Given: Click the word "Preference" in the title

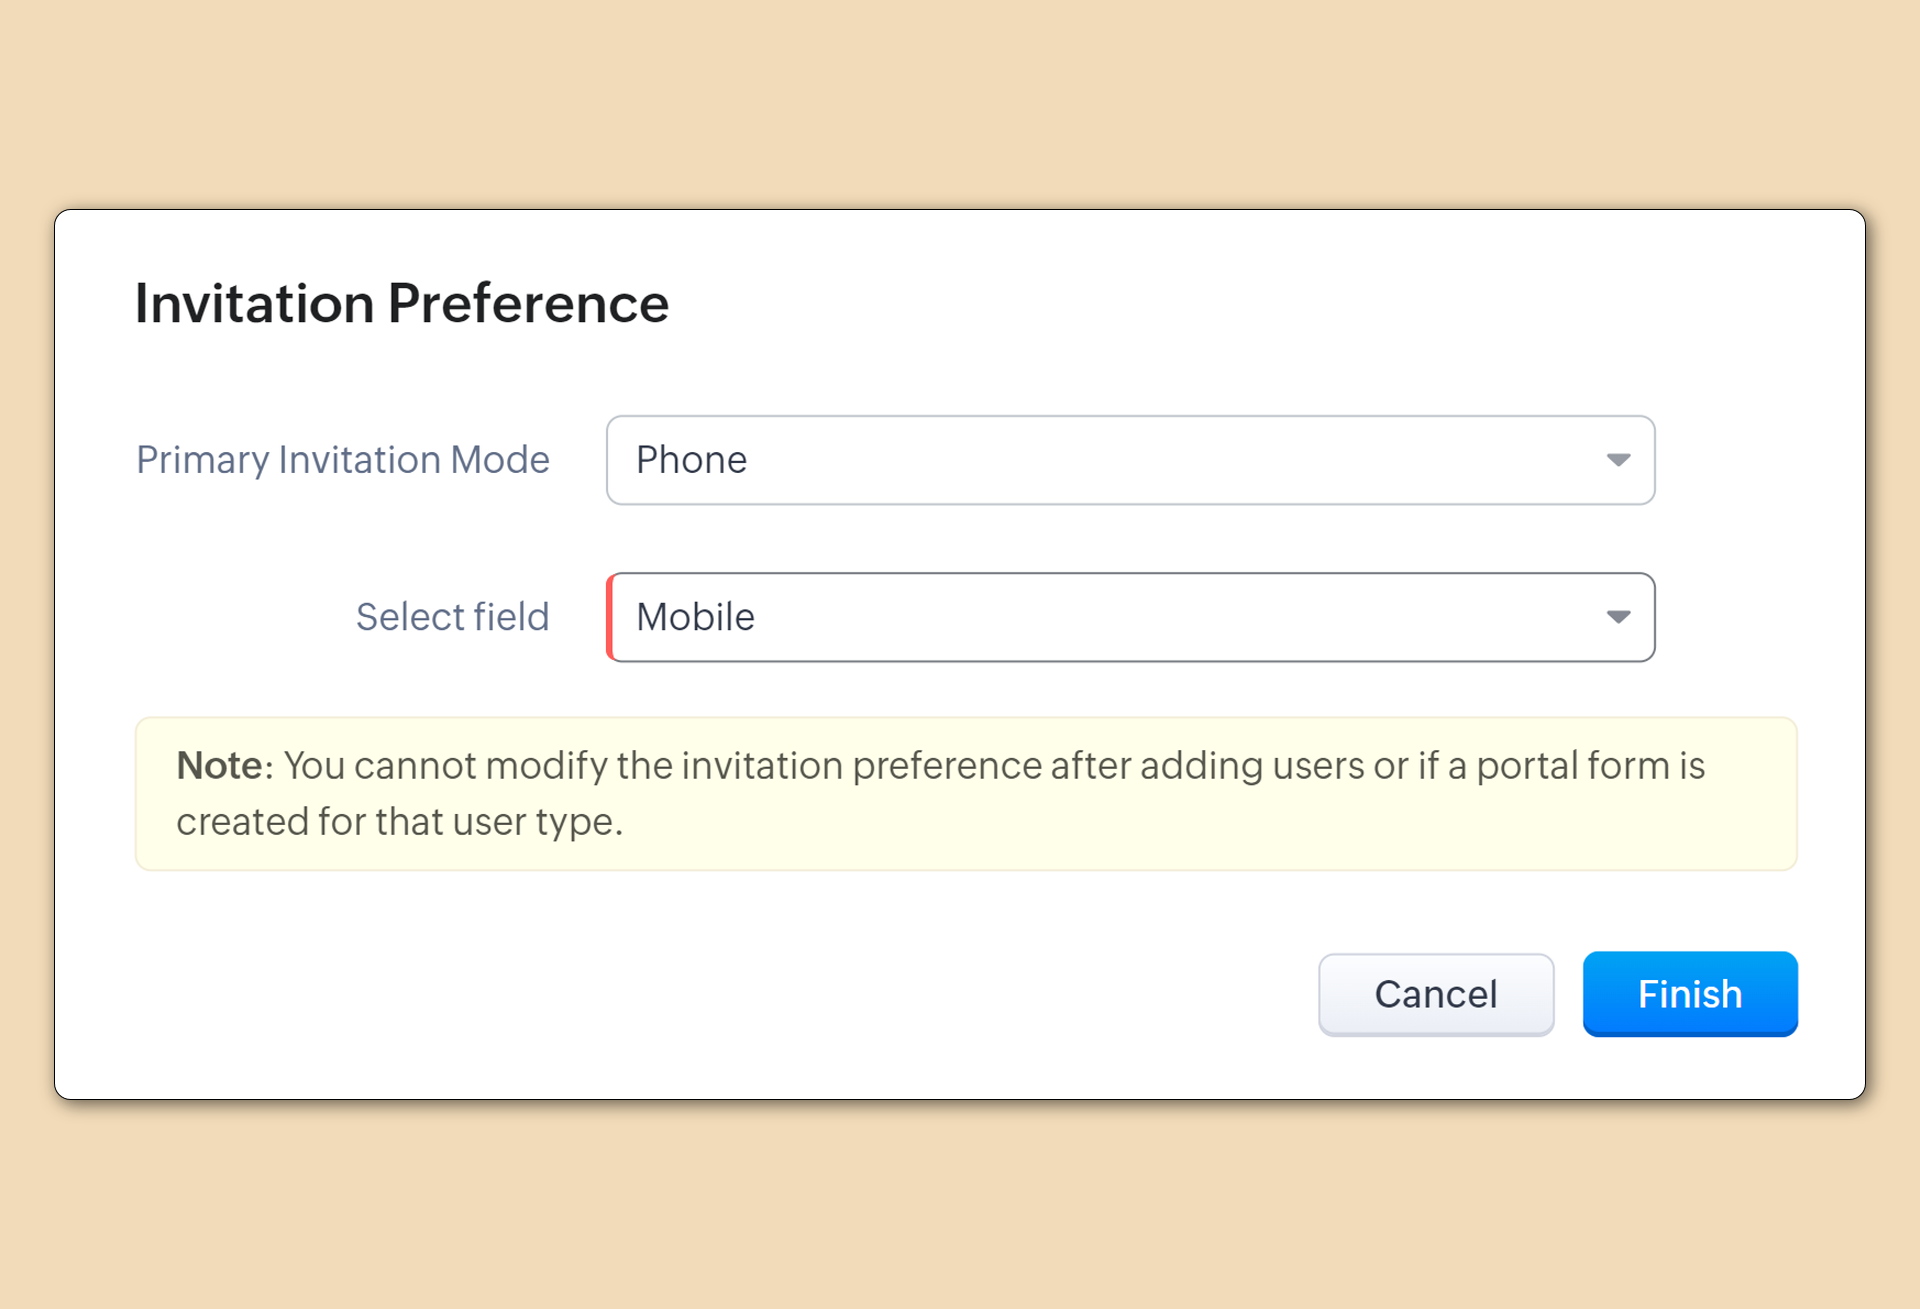Looking at the screenshot, I should pyautogui.click(x=528, y=303).
